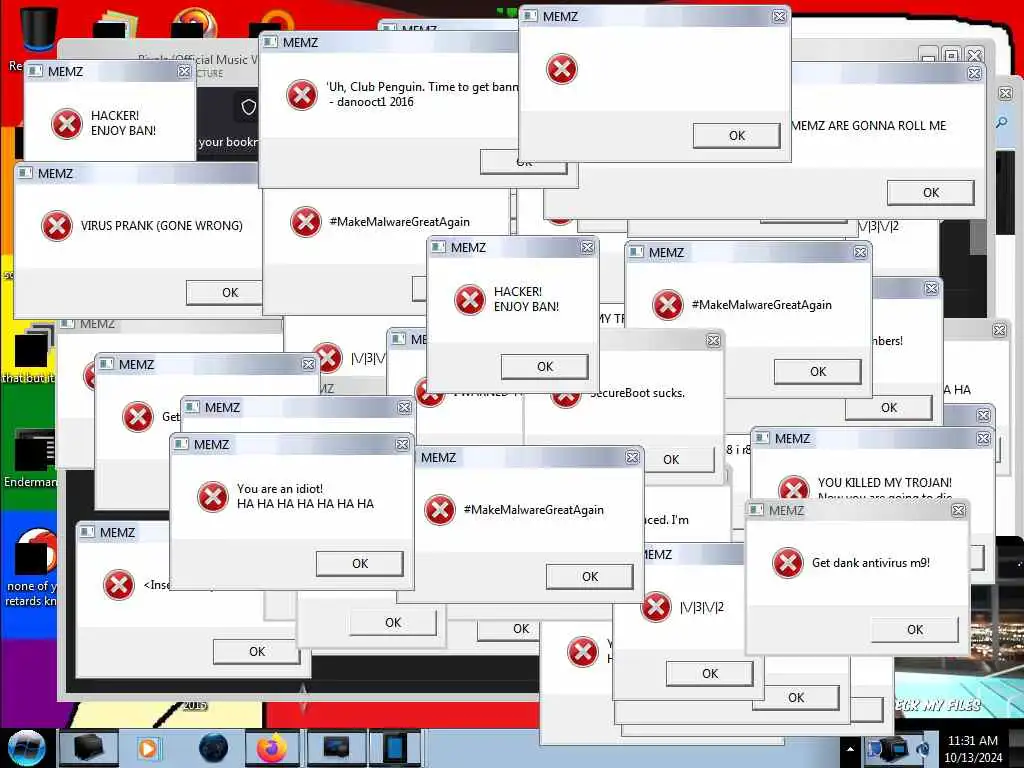The image size is (1024, 768).
Task: Click error icon in Club Penguin dialog
Action: tap(302, 95)
